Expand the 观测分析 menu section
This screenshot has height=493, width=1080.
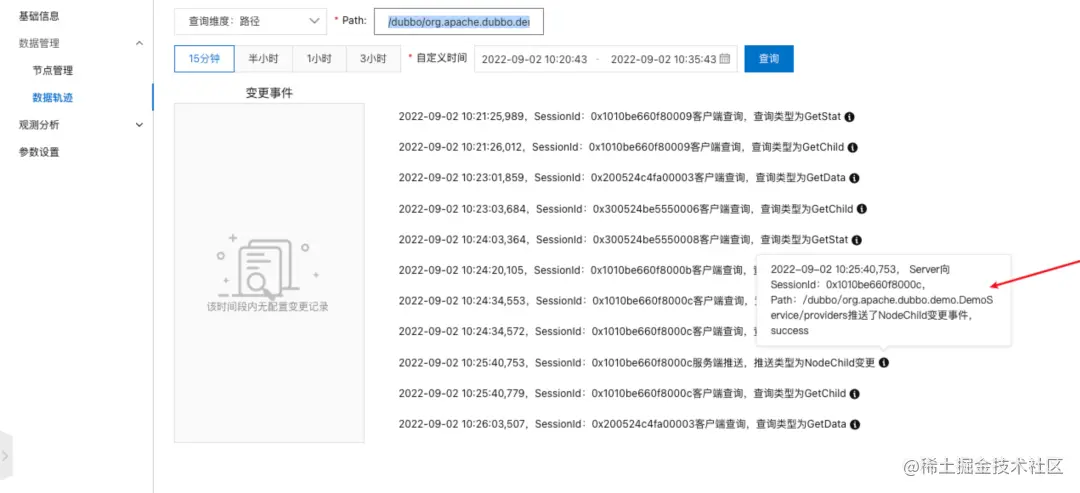coord(139,125)
